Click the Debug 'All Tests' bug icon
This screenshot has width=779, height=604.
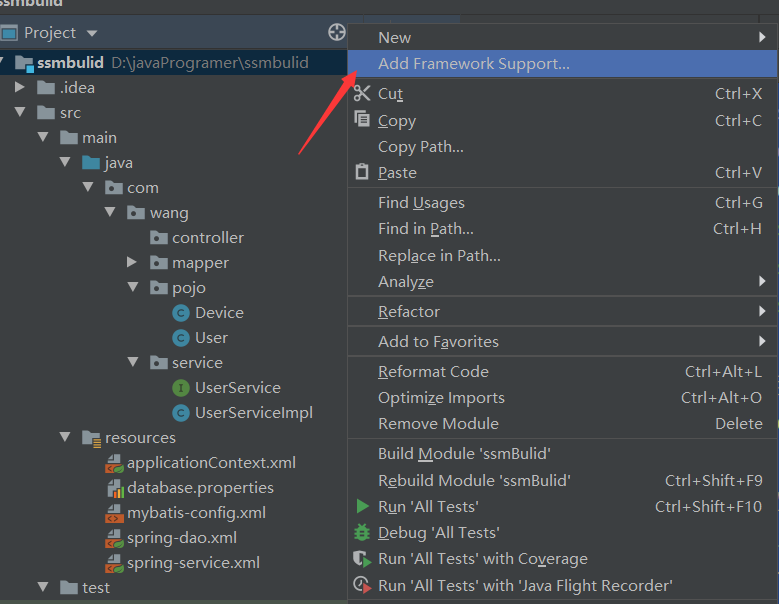click(362, 533)
